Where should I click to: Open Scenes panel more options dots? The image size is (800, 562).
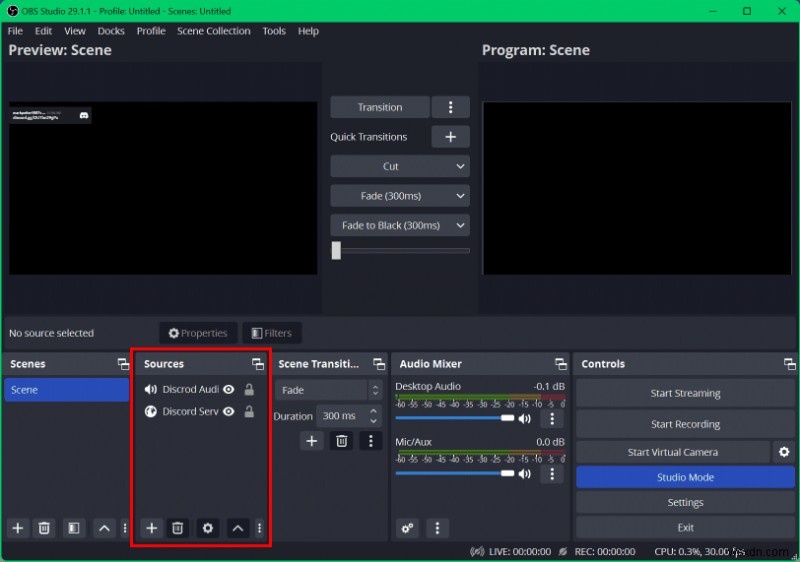125,528
